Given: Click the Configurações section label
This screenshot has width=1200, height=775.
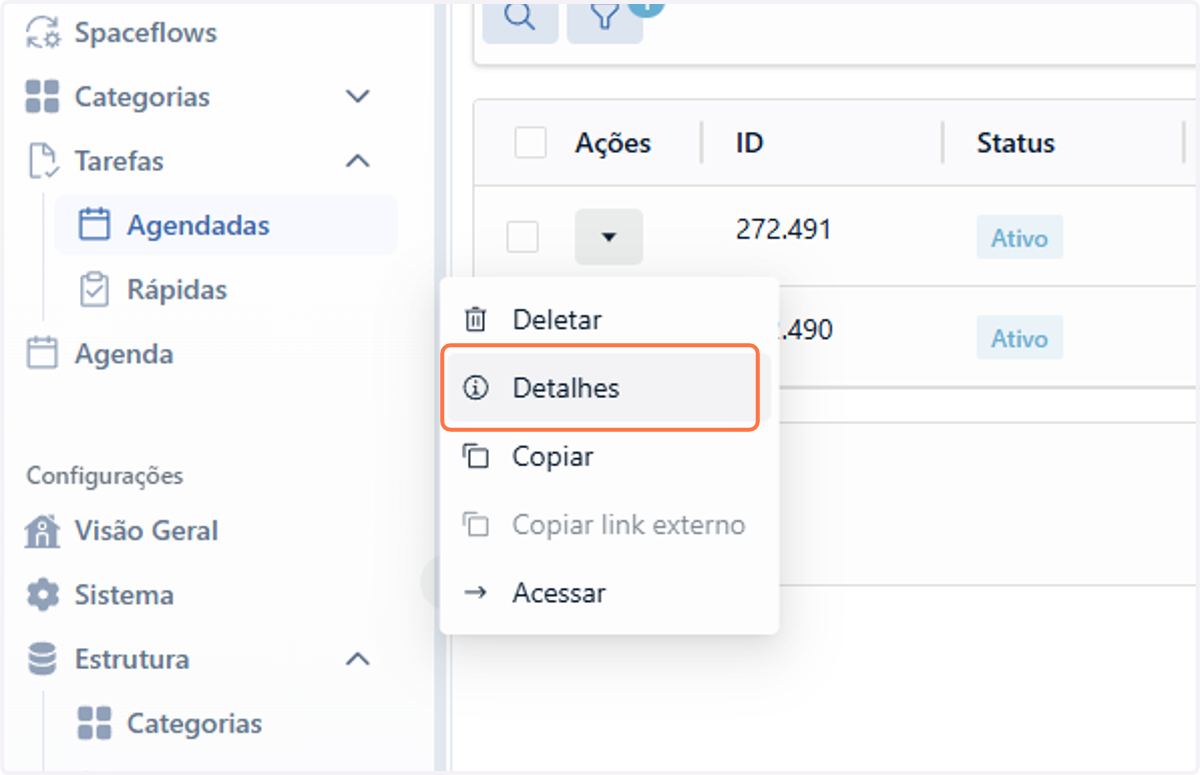Looking at the screenshot, I should tap(105, 476).
